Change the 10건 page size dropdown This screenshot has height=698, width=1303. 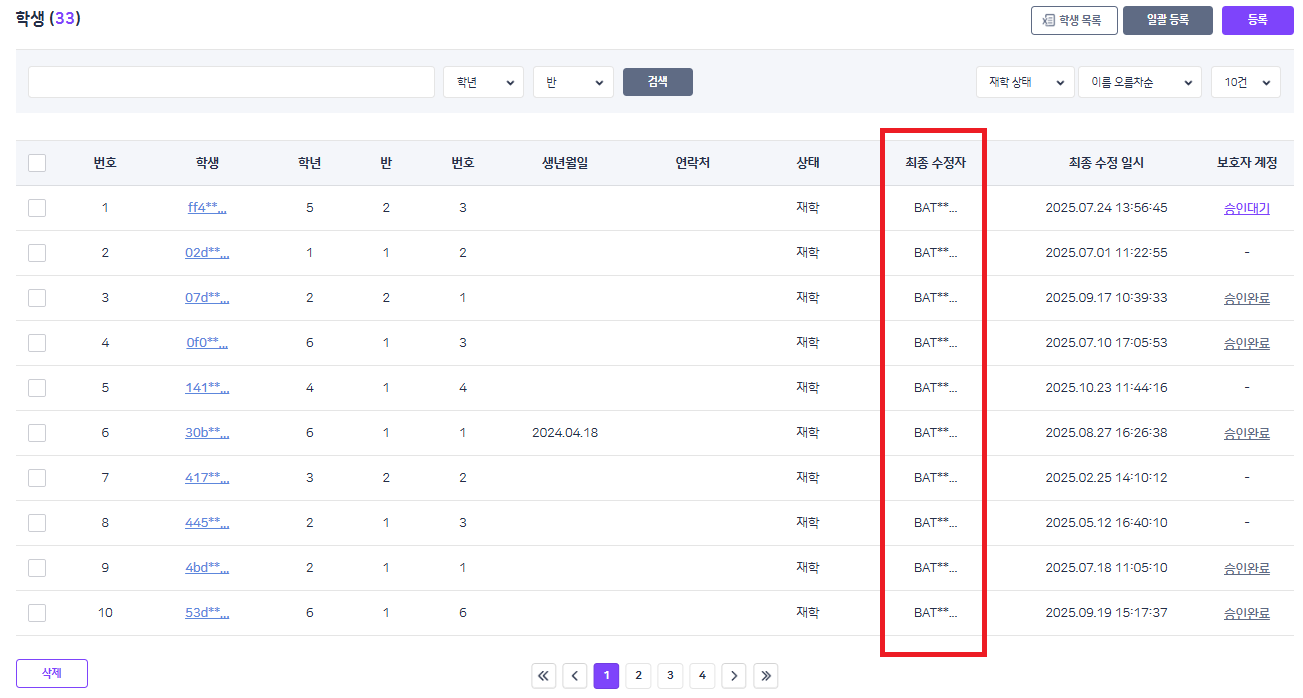point(1245,82)
